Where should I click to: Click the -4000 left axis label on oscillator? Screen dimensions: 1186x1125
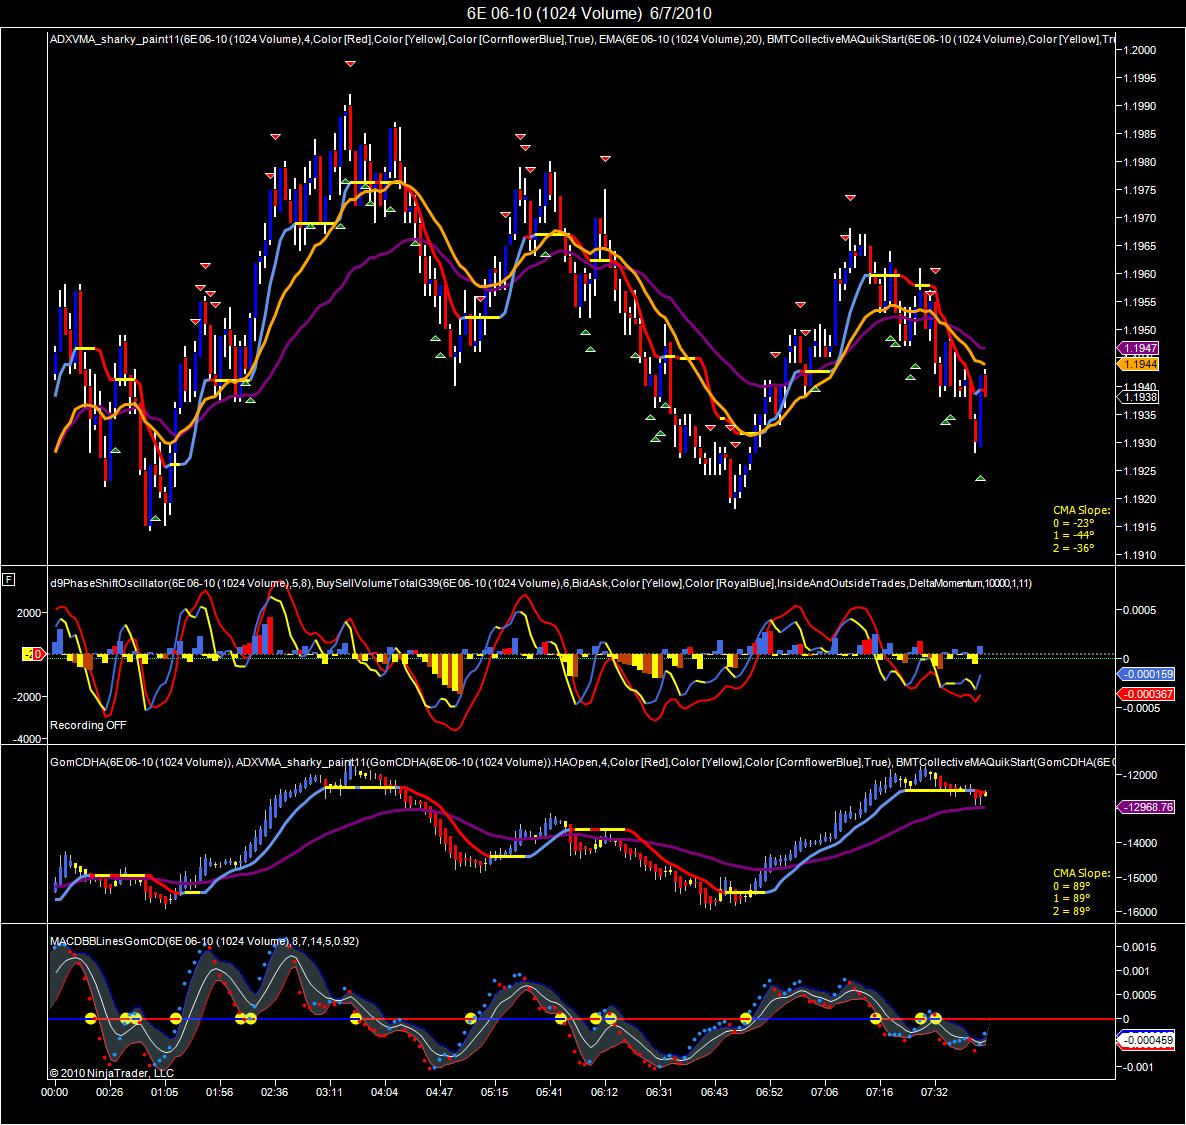point(26,739)
